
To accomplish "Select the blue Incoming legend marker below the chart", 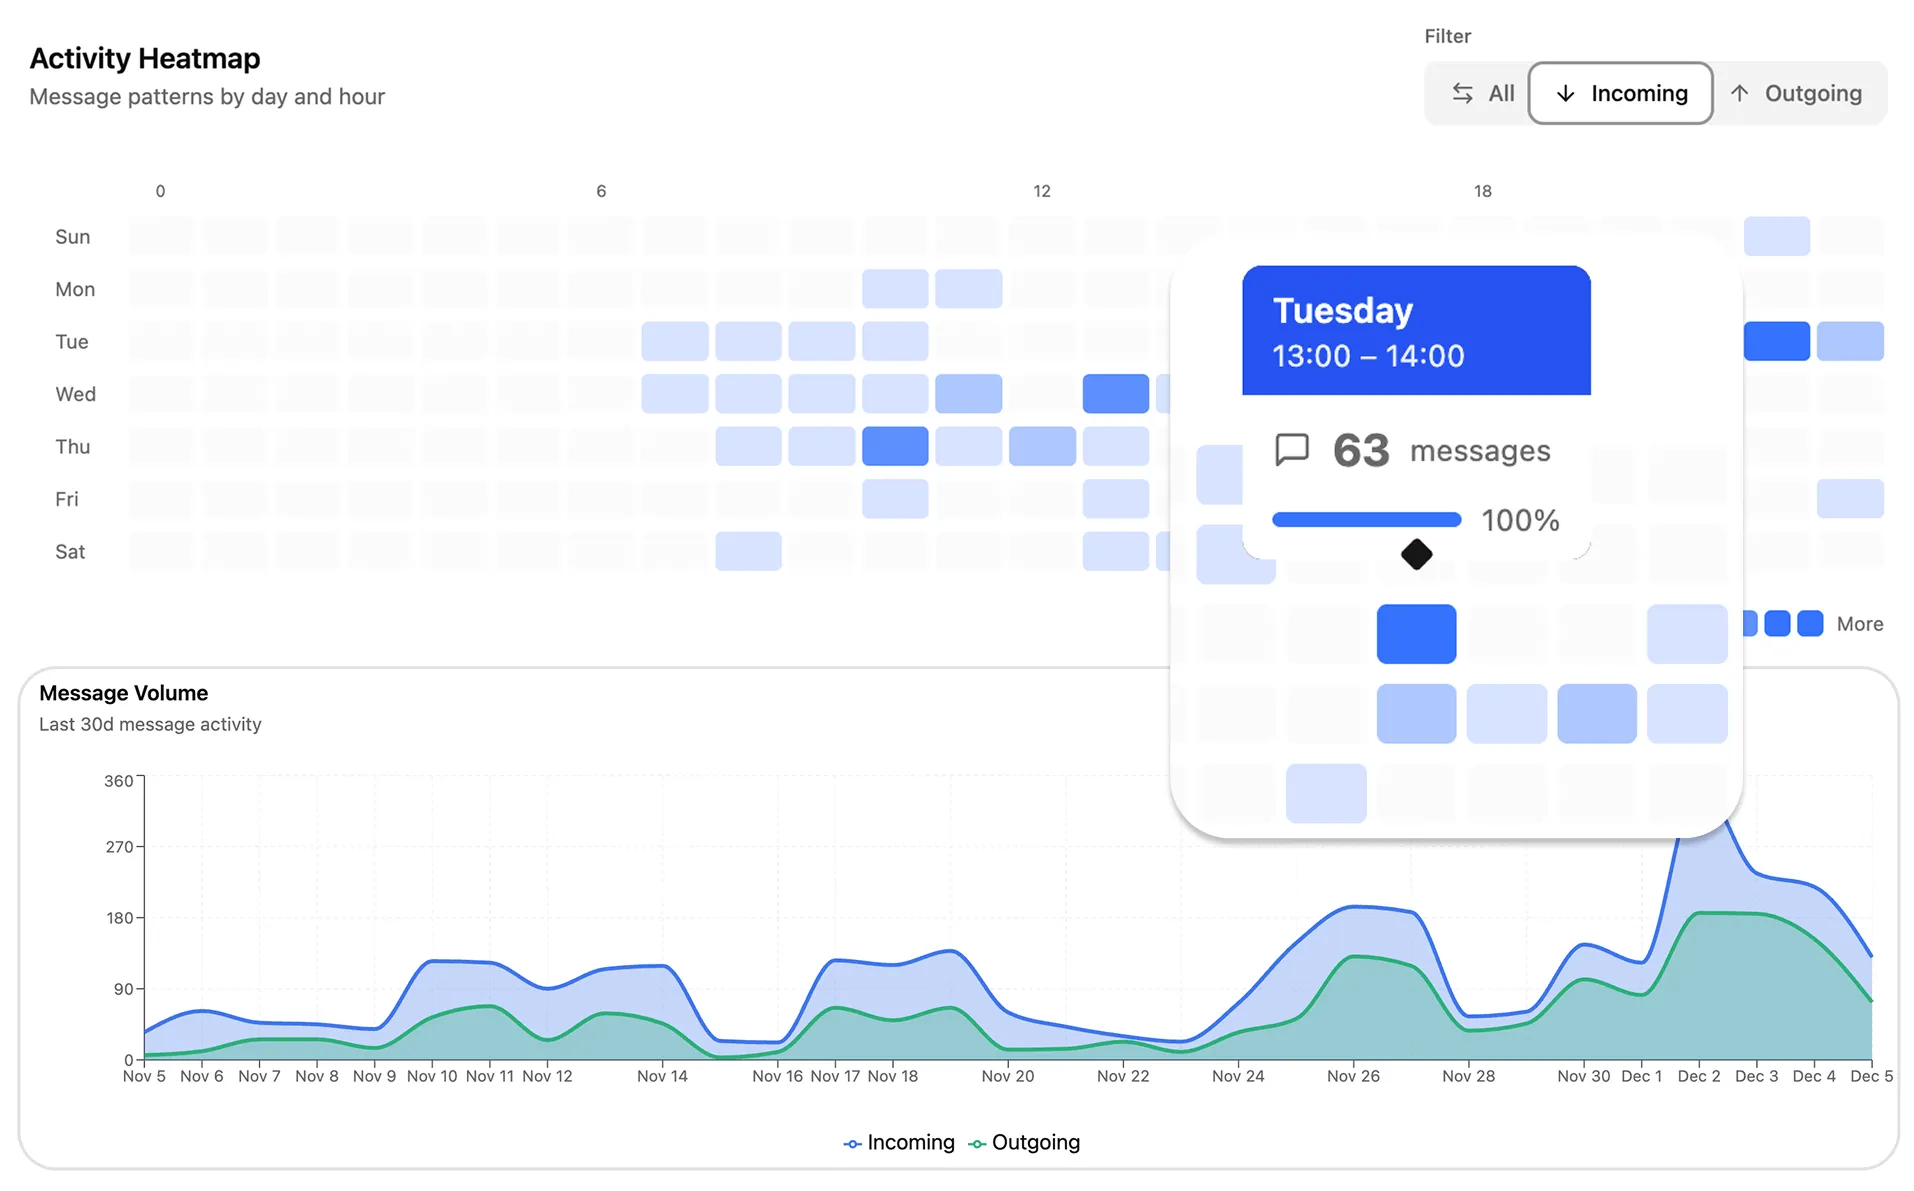I will click(851, 1142).
